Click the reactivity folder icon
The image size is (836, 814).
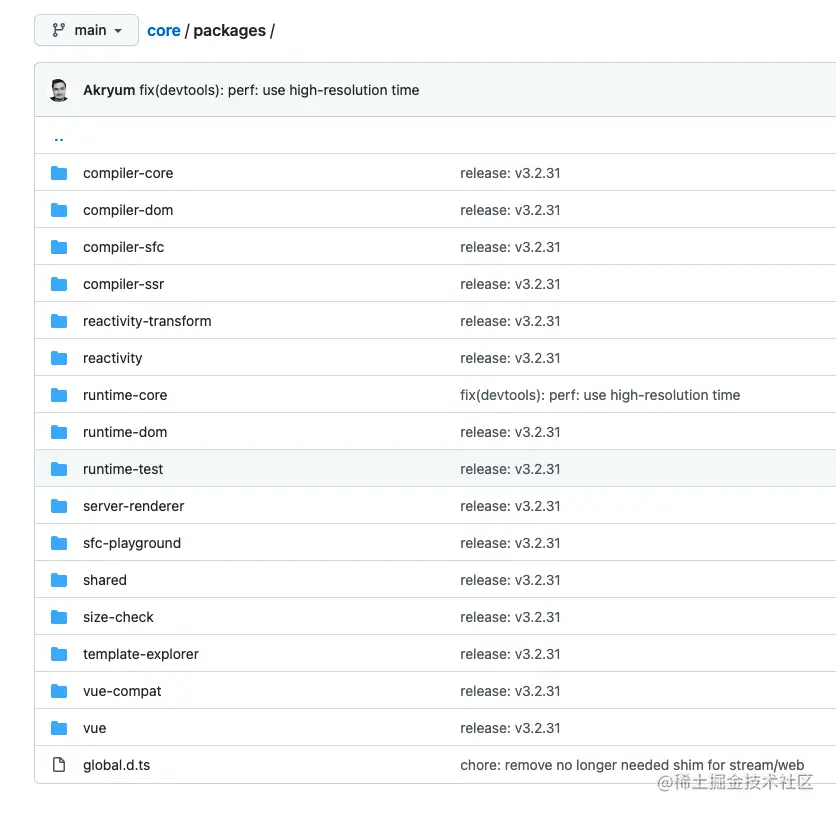point(59,358)
